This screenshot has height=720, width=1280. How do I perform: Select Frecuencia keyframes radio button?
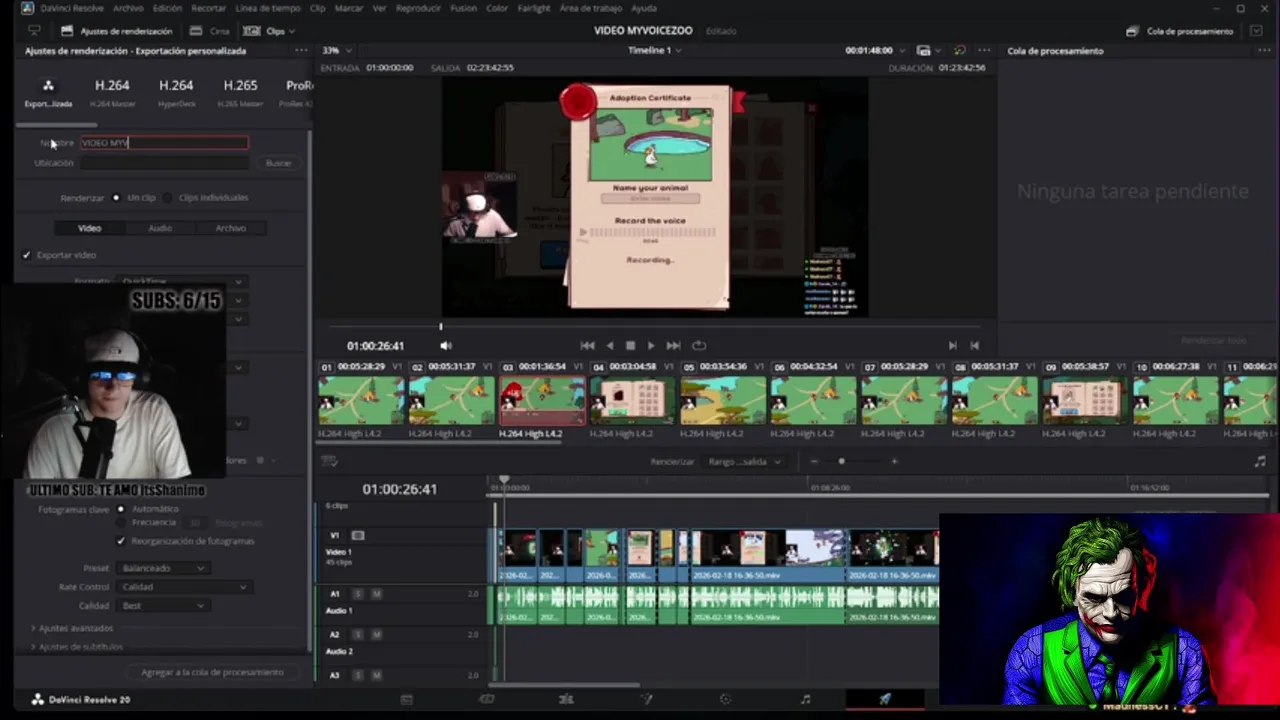point(121,523)
